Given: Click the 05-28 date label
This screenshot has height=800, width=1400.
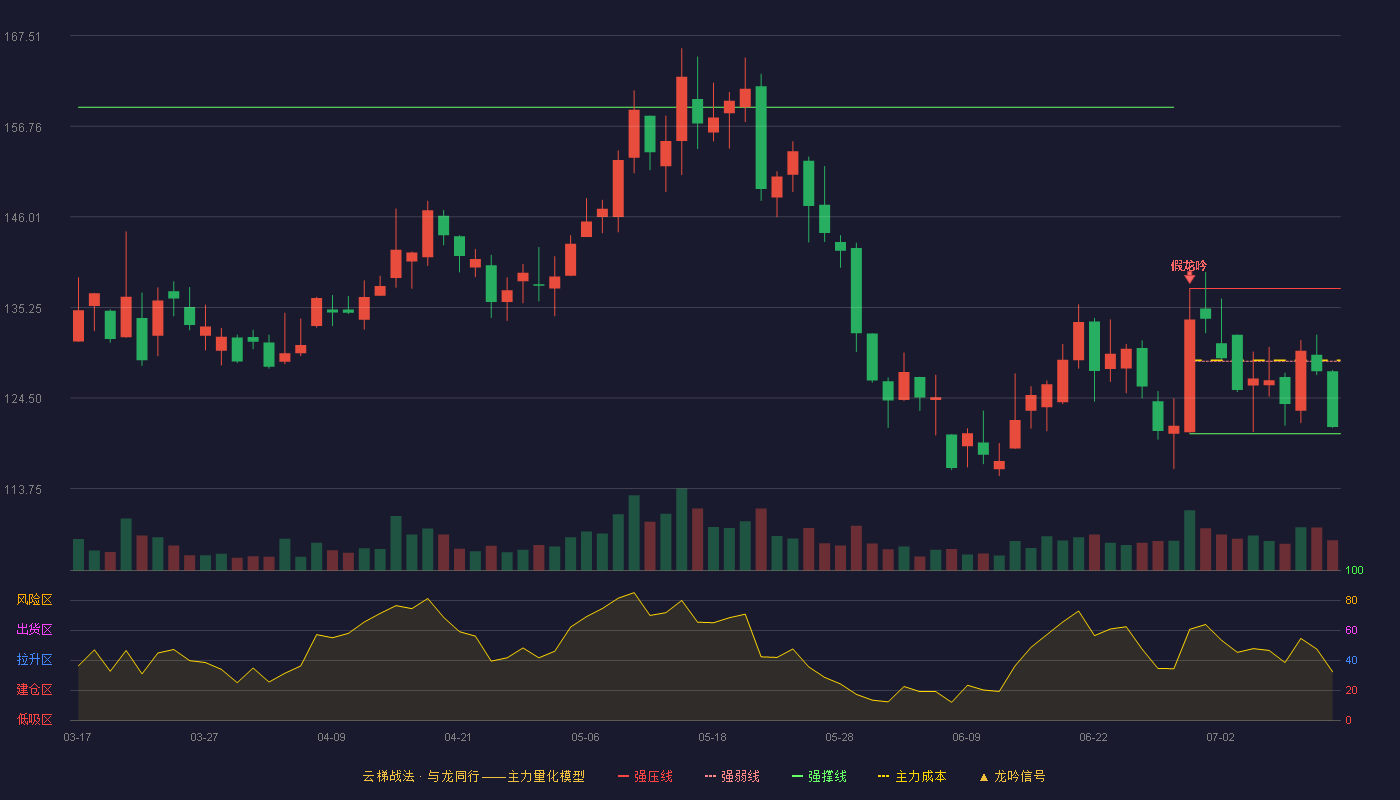Looking at the screenshot, I should [x=839, y=737].
